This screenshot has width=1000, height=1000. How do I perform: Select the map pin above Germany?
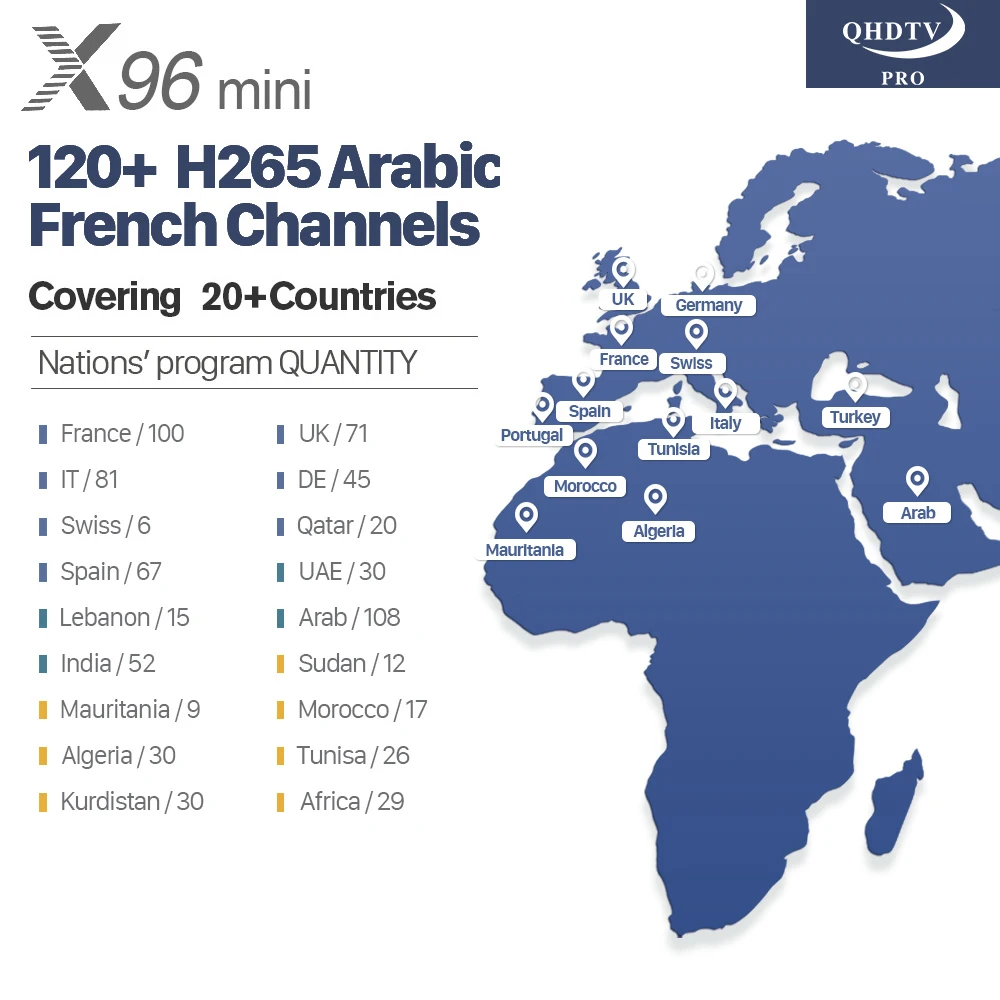coord(703,278)
